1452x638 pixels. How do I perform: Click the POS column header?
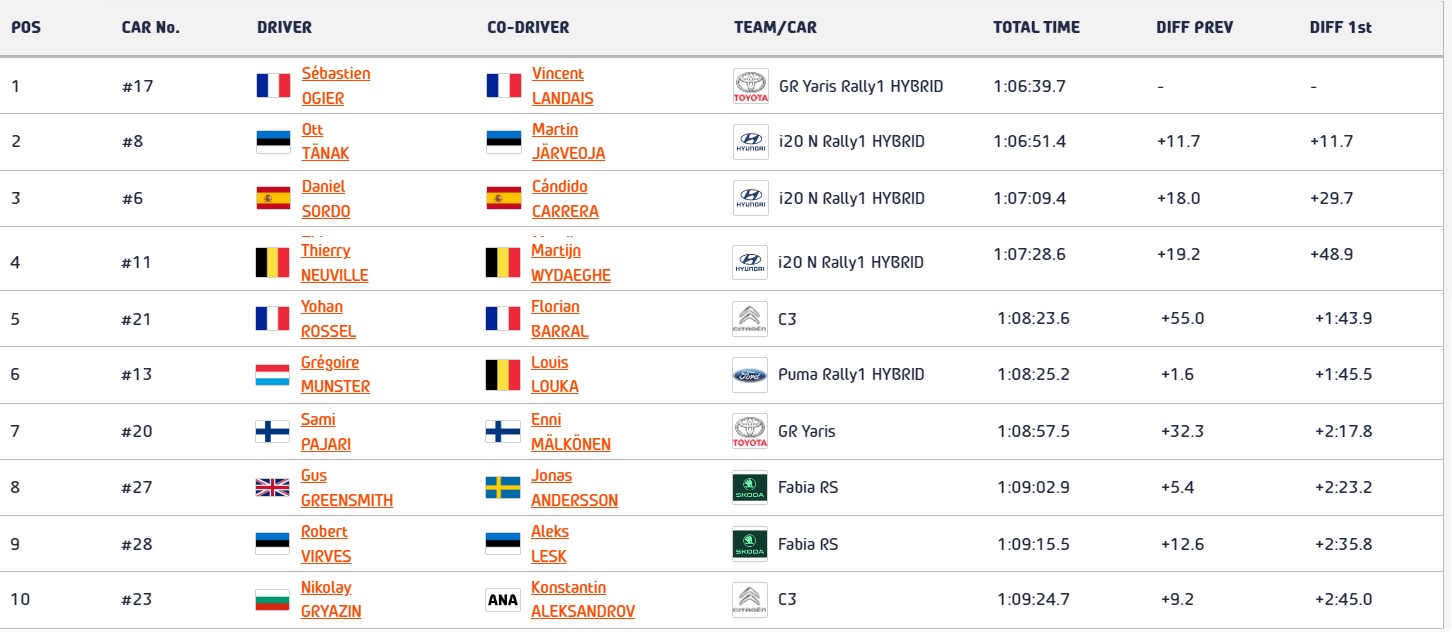click(26, 28)
